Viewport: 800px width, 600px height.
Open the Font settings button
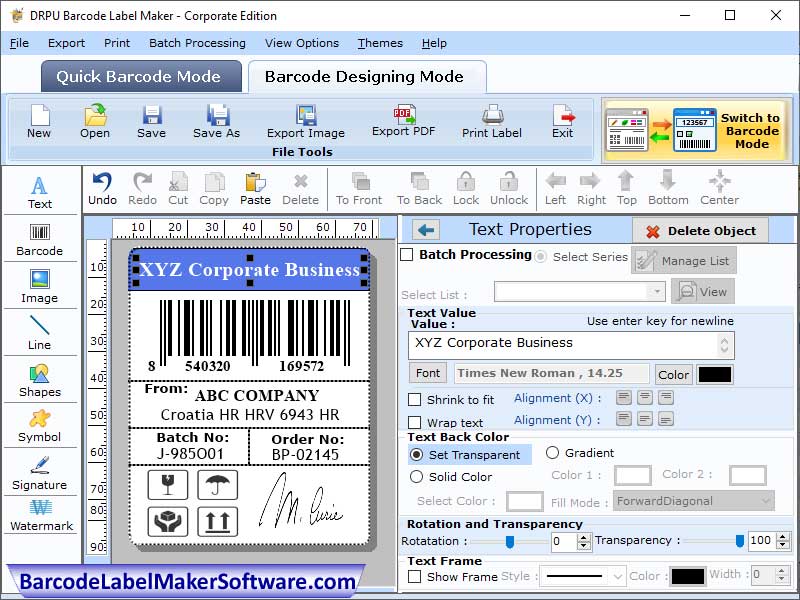[428, 372]
